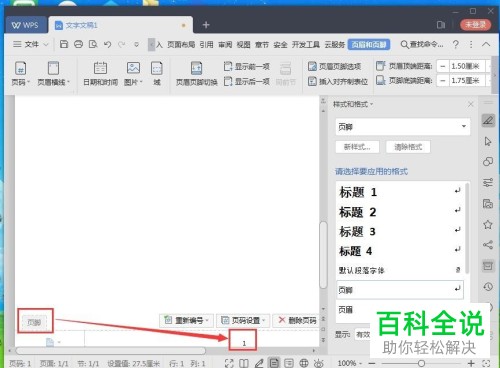The height and width of the screenshot is (368, 500).
Task: Click the 删除页码 button
Action: pyautogui.click(x=296, y=321)
